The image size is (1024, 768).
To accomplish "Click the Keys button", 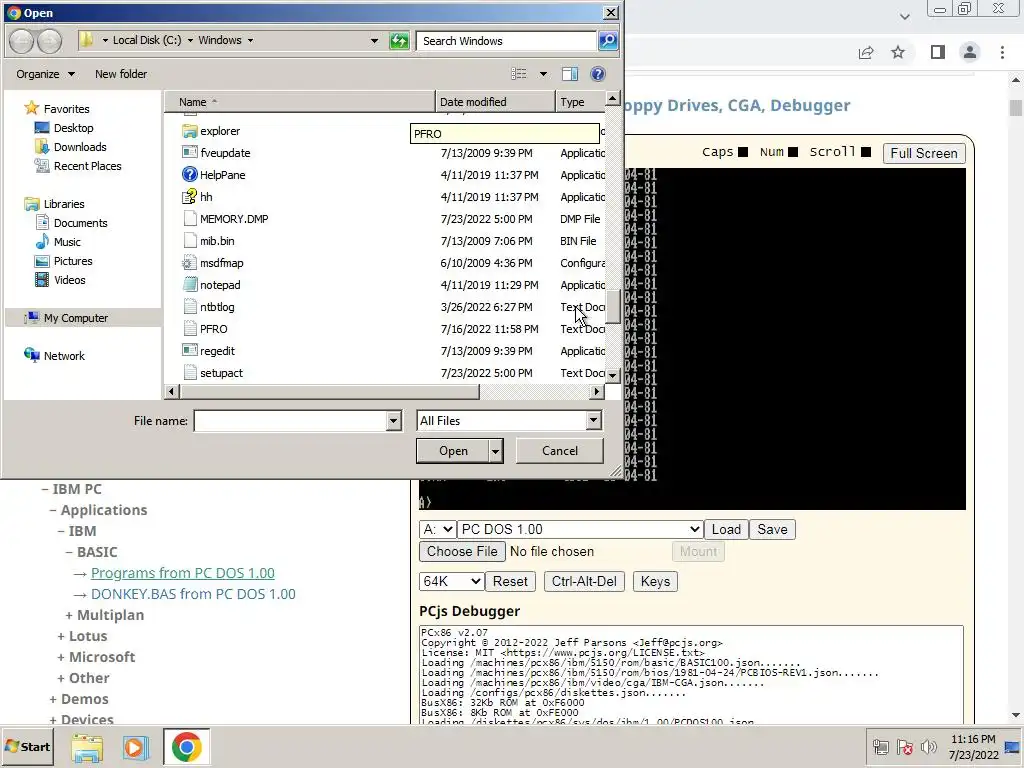I will point(655,581).
